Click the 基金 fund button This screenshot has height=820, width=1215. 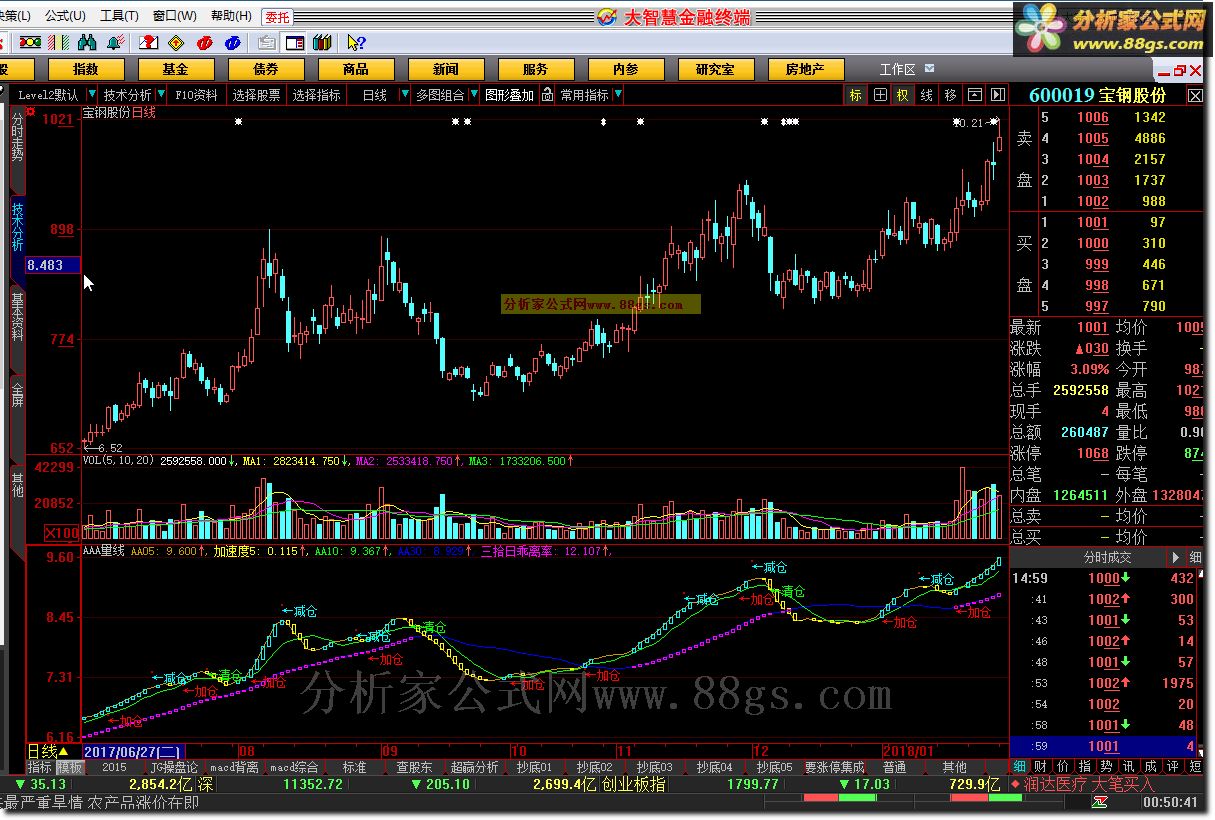point(176,69)
